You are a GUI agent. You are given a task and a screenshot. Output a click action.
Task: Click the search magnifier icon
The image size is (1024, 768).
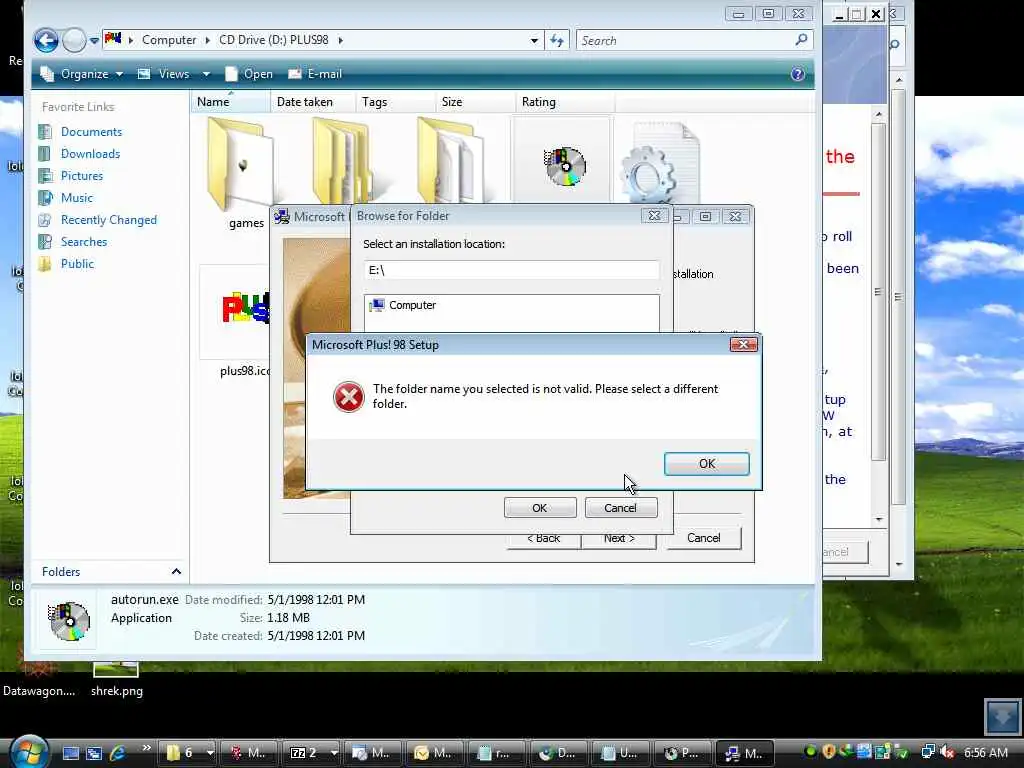pyautogui.click(x=801, y=40)
